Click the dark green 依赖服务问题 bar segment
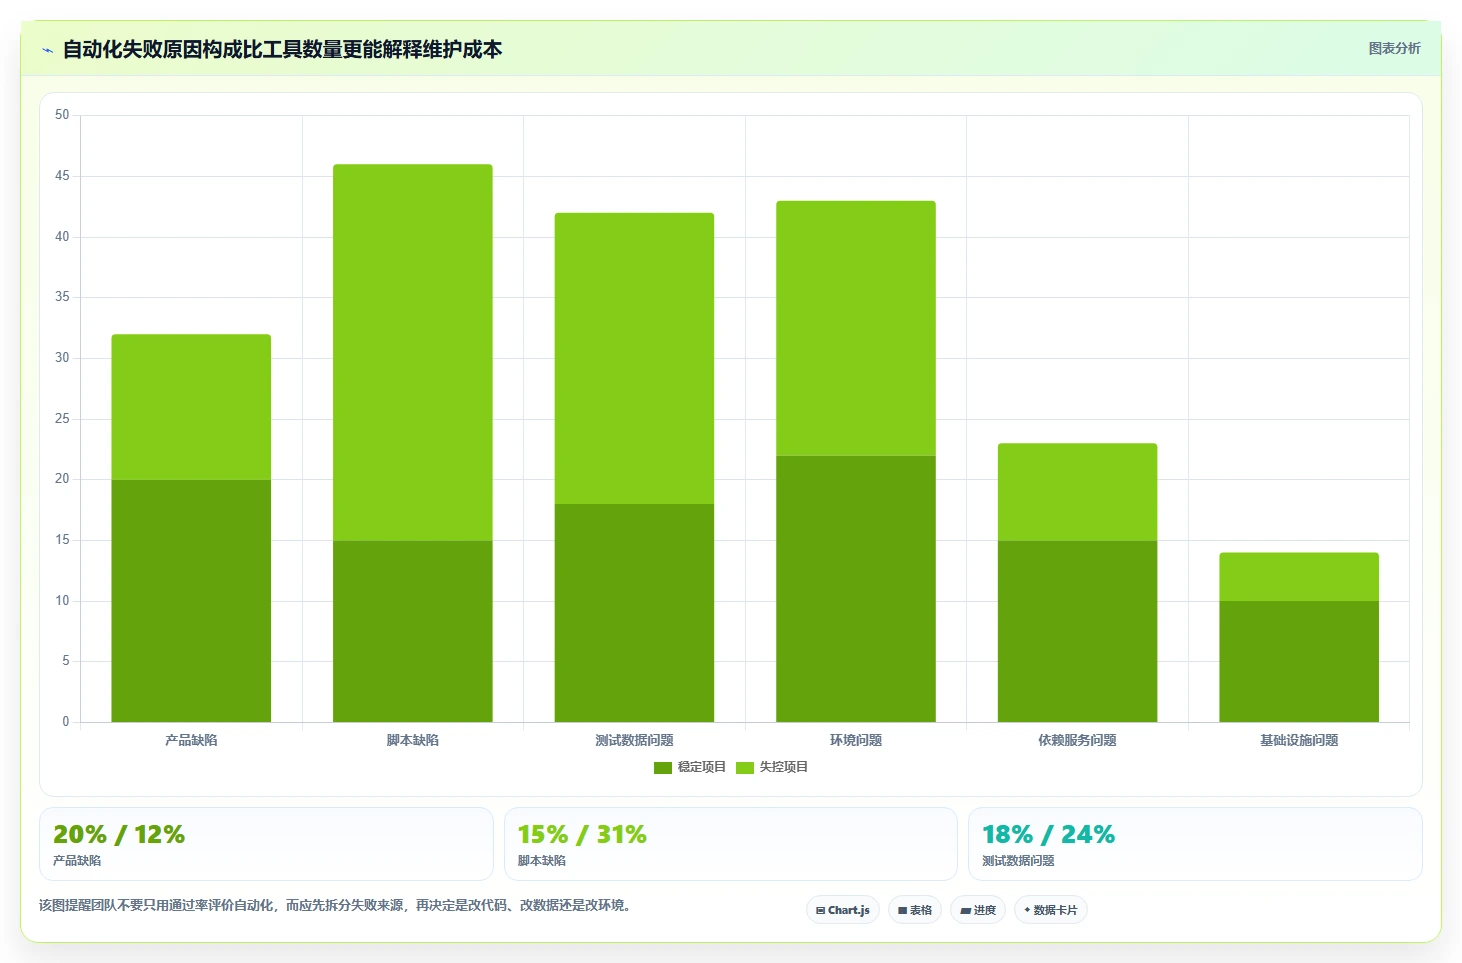This screenshot has height=963, width=1462. pyautogui.click(x=1078, y=631)
